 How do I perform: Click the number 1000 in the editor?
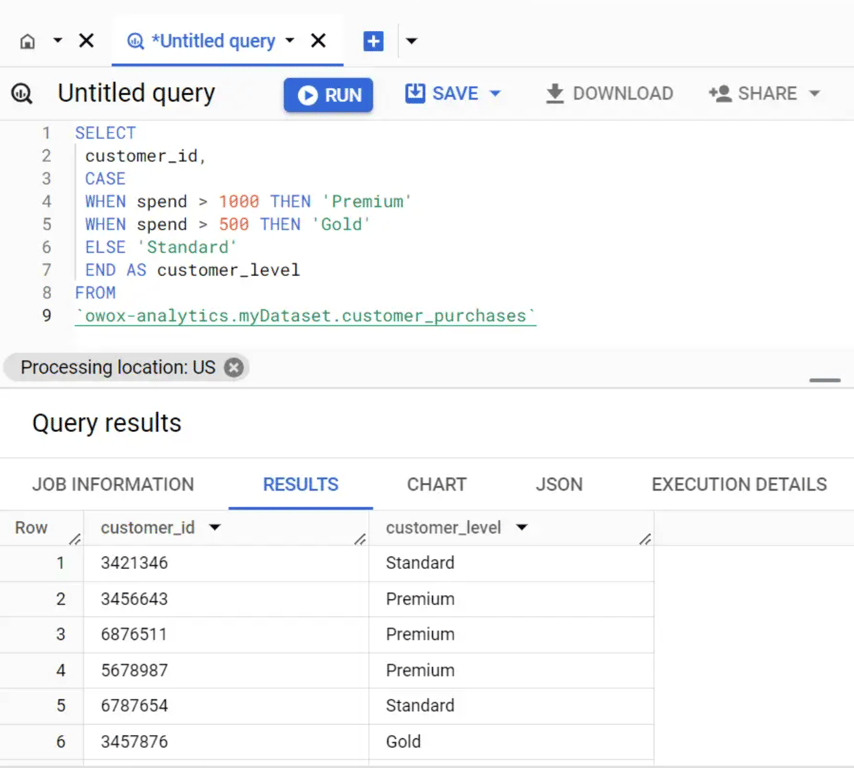239,202
